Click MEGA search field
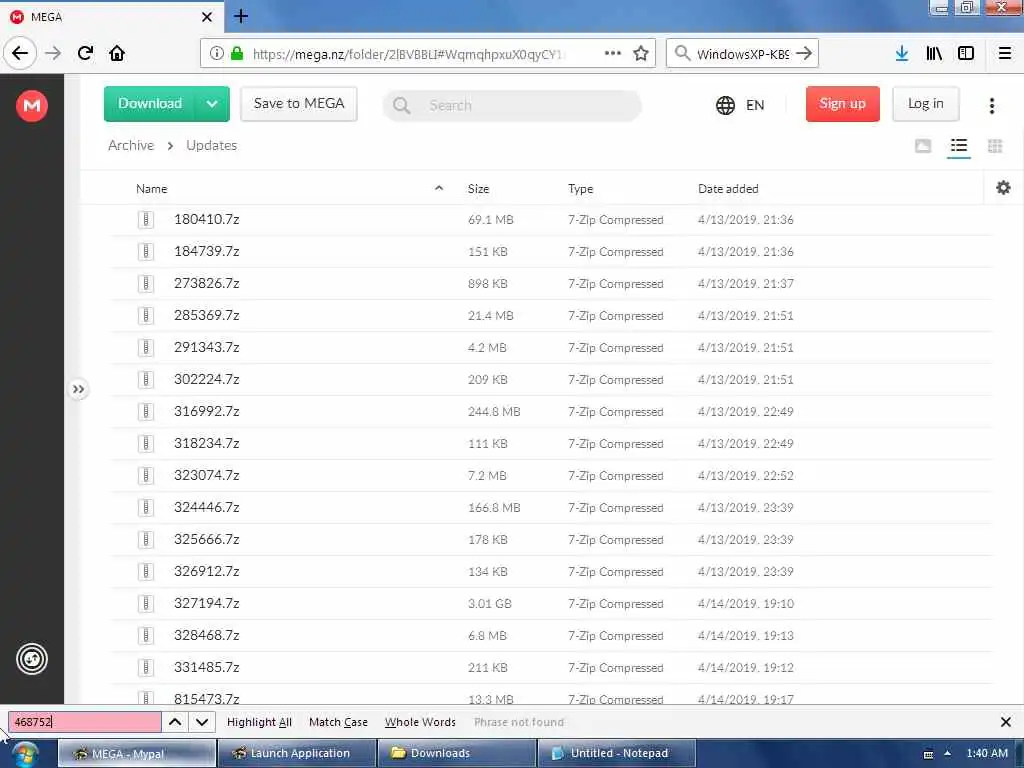 click(512, 105)
